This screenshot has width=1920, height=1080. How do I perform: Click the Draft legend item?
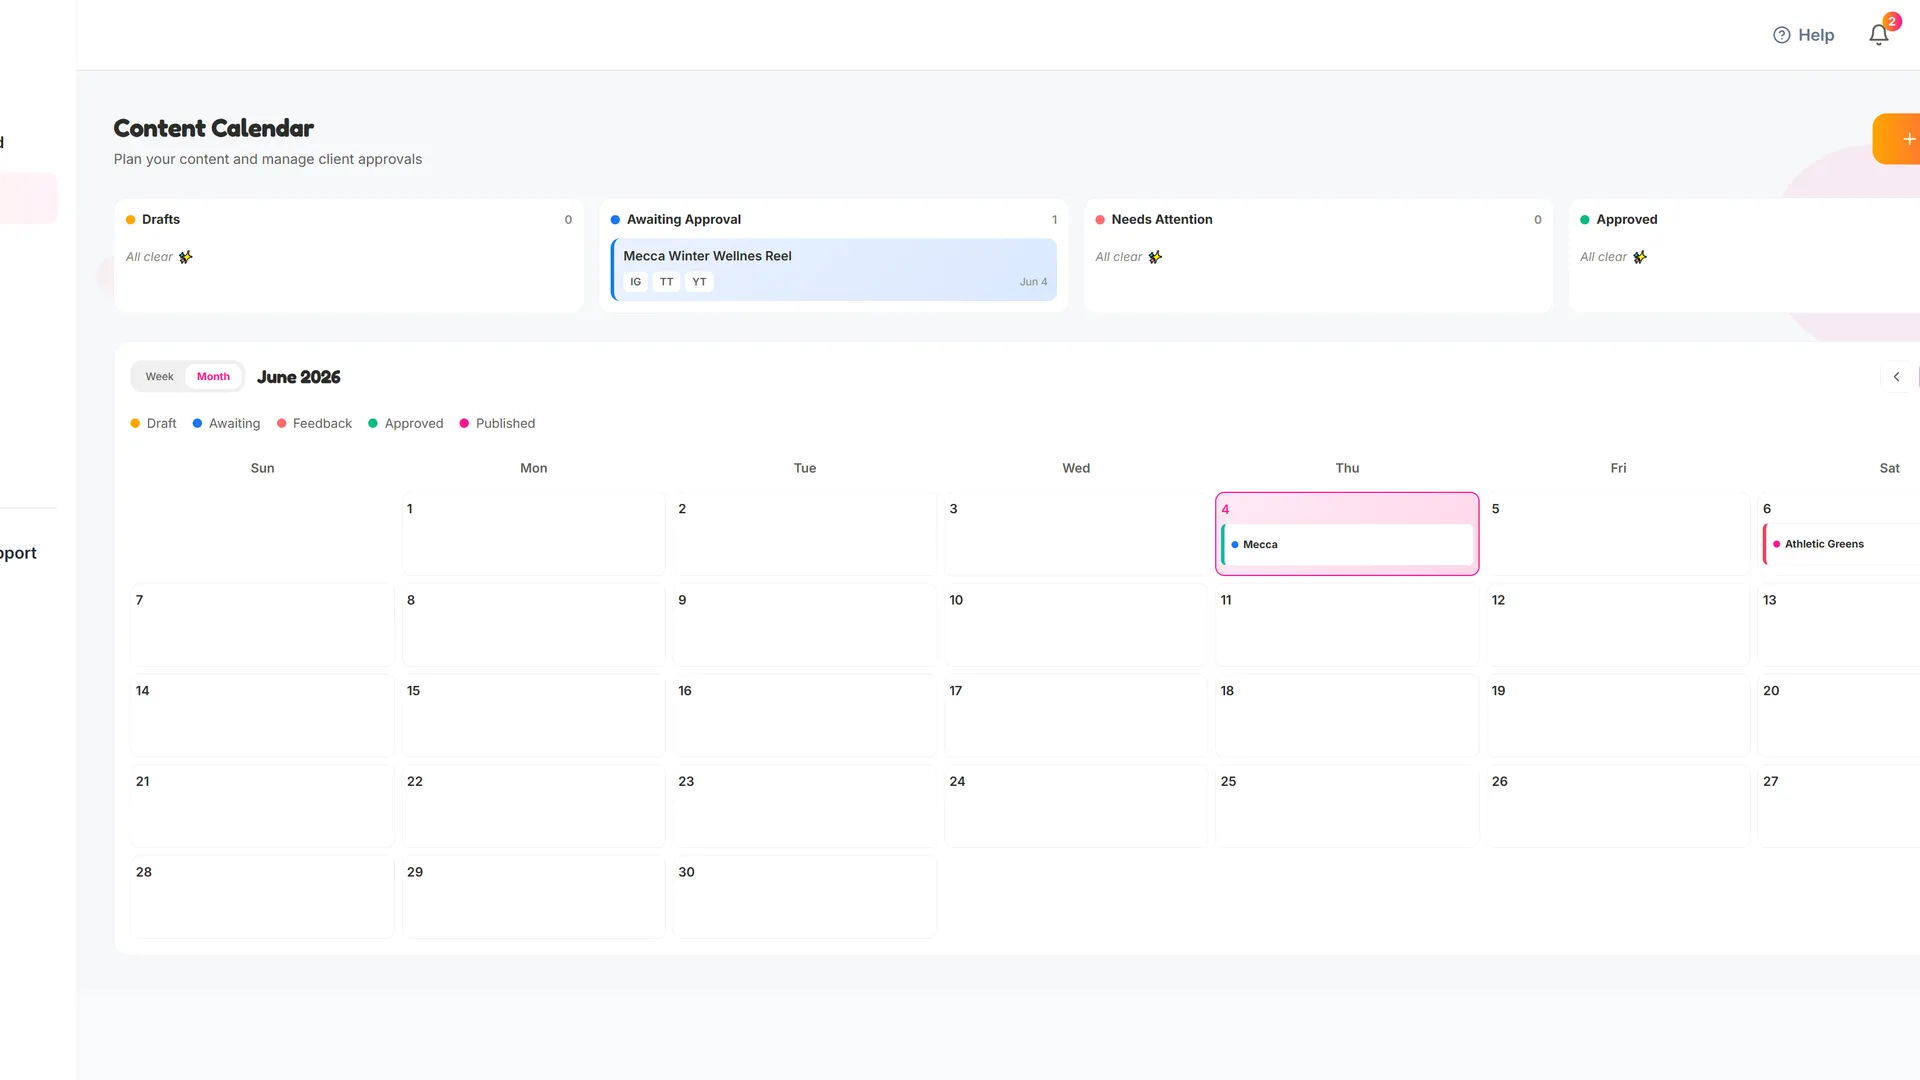(153, 424)
